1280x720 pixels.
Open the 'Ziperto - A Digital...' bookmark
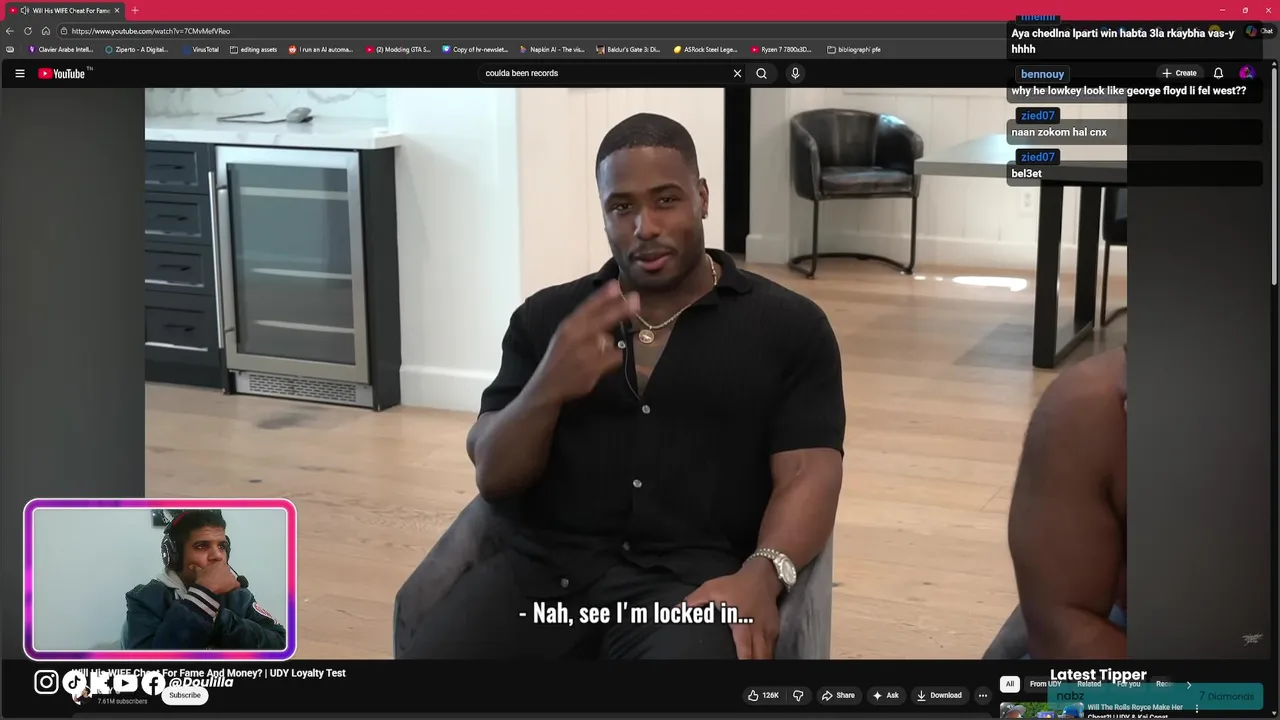(137, 49)
